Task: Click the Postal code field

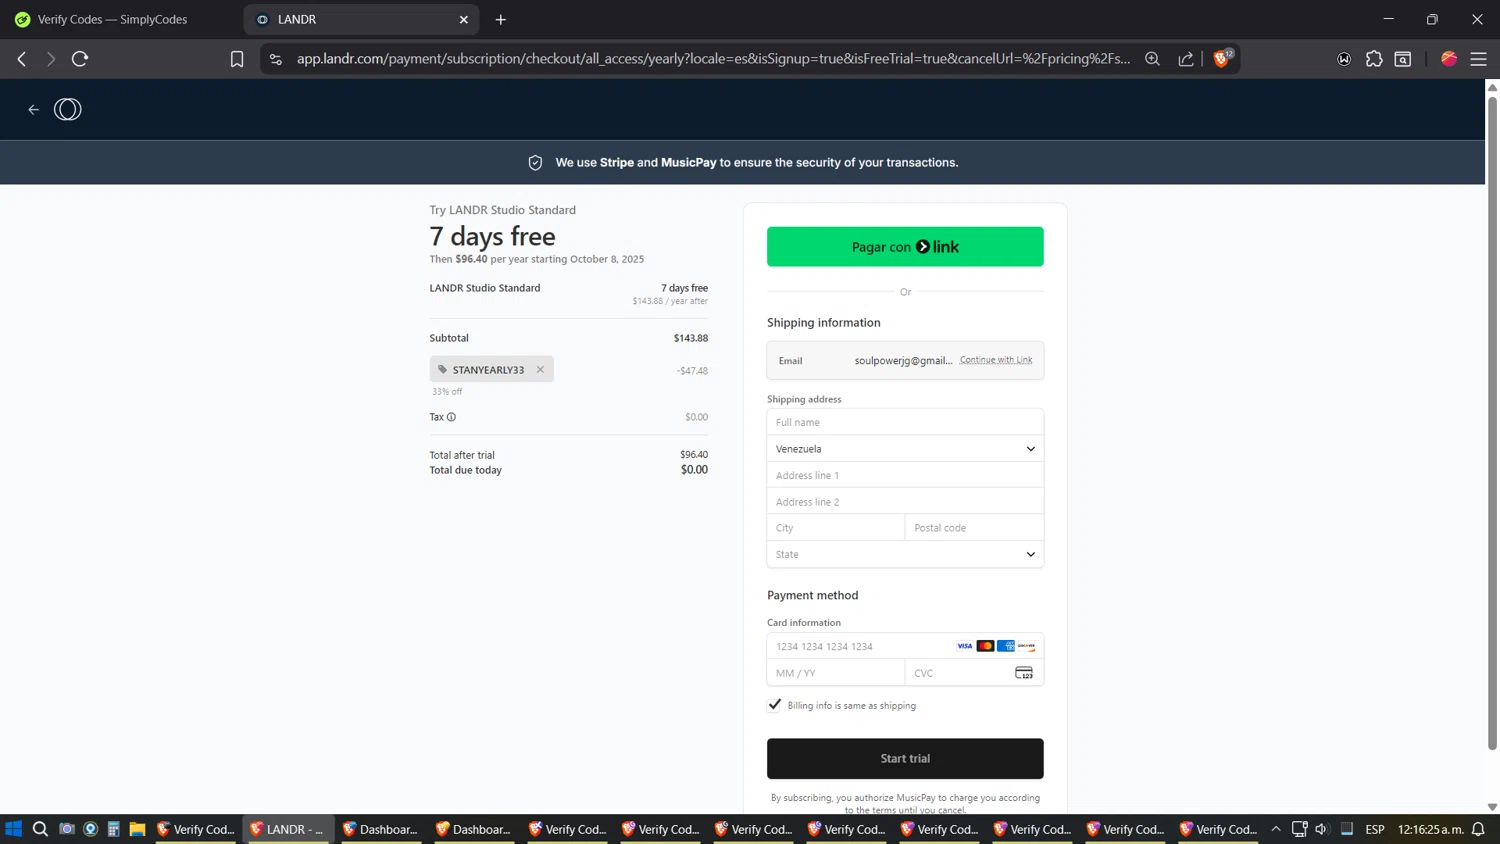Action: tap(974, 528)
